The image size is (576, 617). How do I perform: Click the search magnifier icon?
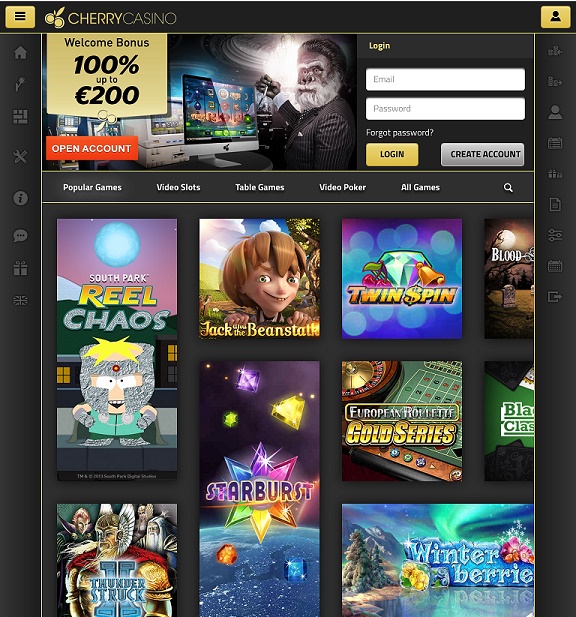(x=508, y=188)
